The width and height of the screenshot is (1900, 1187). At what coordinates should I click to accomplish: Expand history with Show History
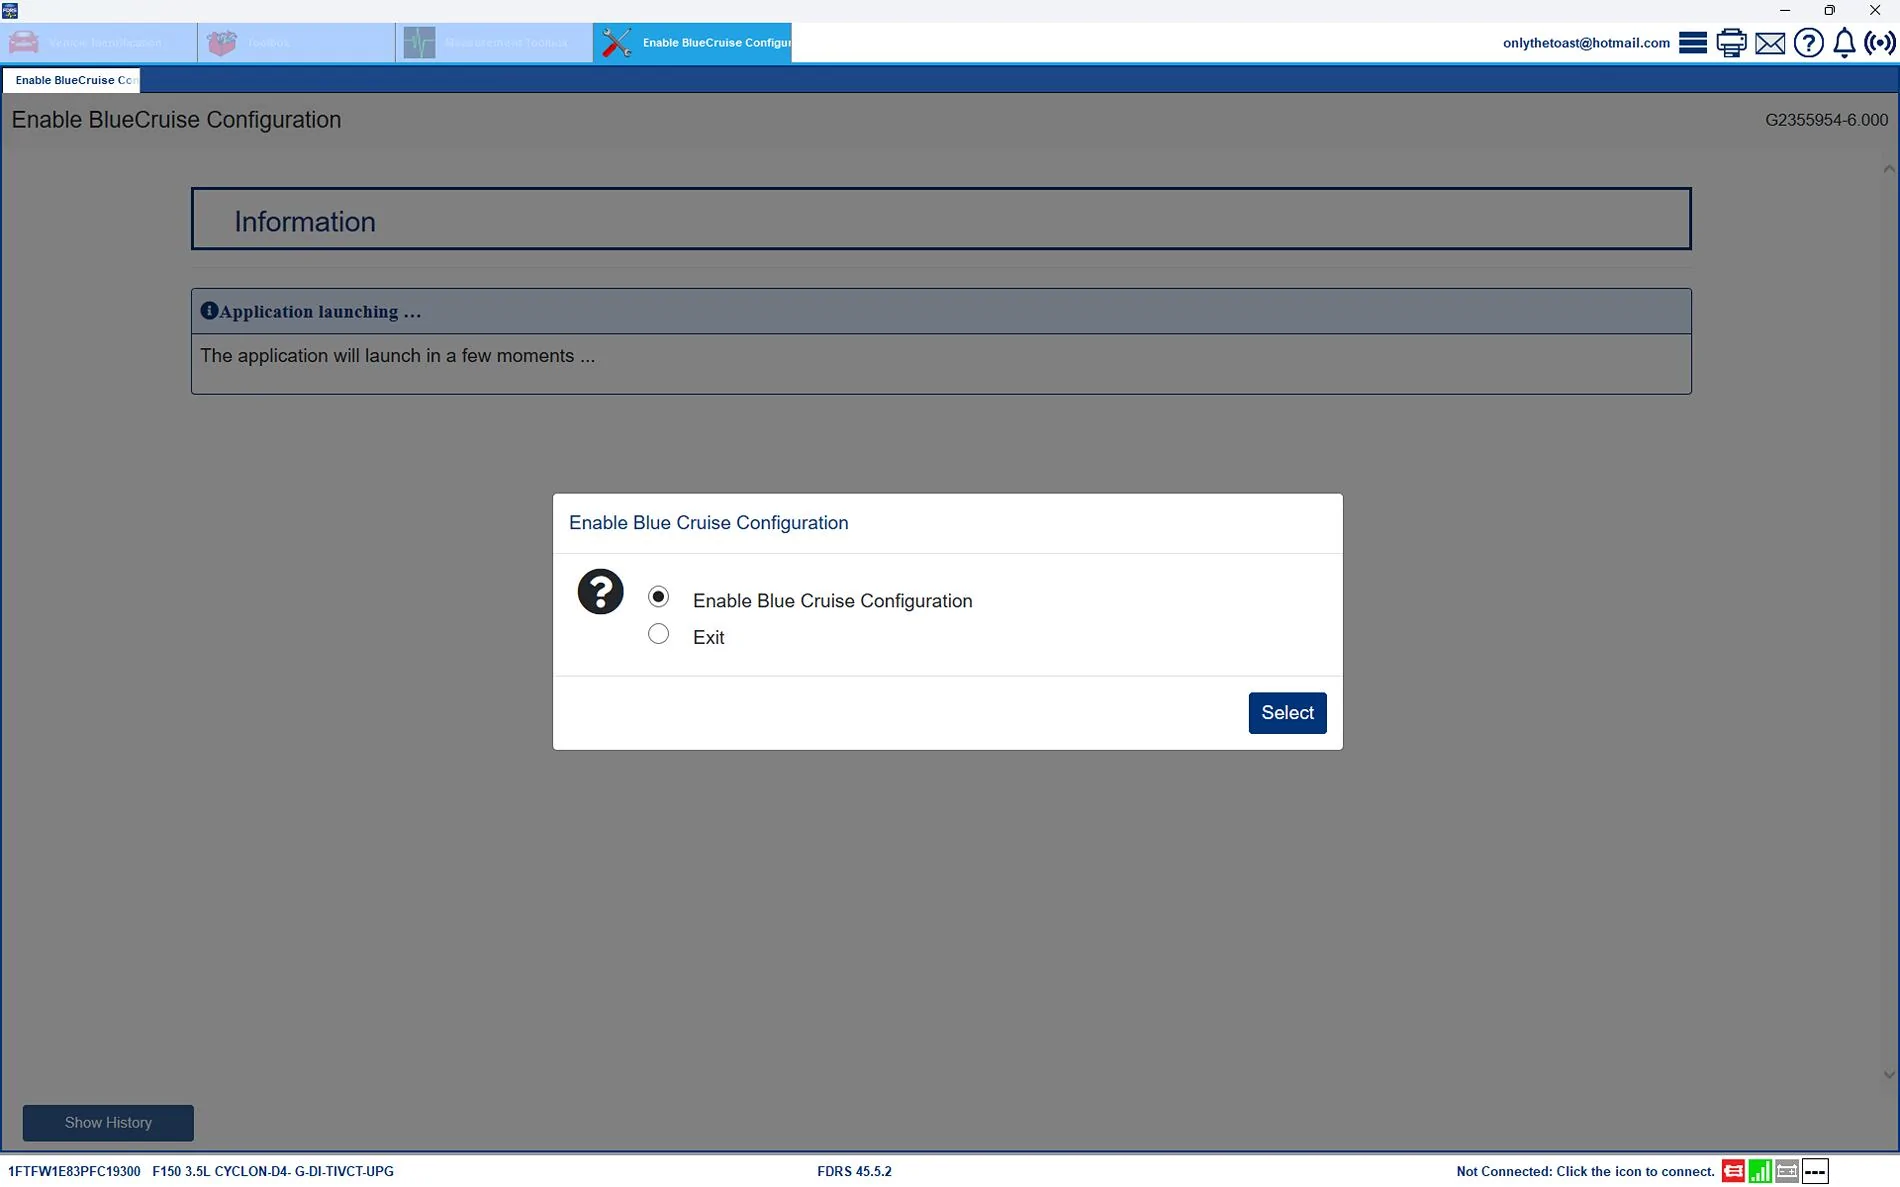[x=107, y=1123]
